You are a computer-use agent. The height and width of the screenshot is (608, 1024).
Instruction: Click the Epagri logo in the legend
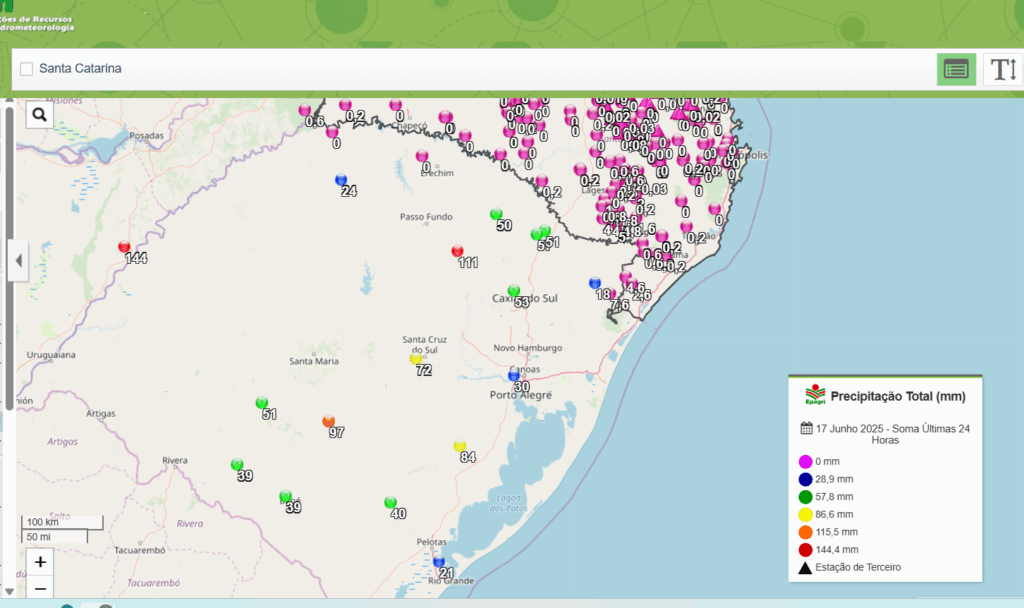(x=816, y=395)
